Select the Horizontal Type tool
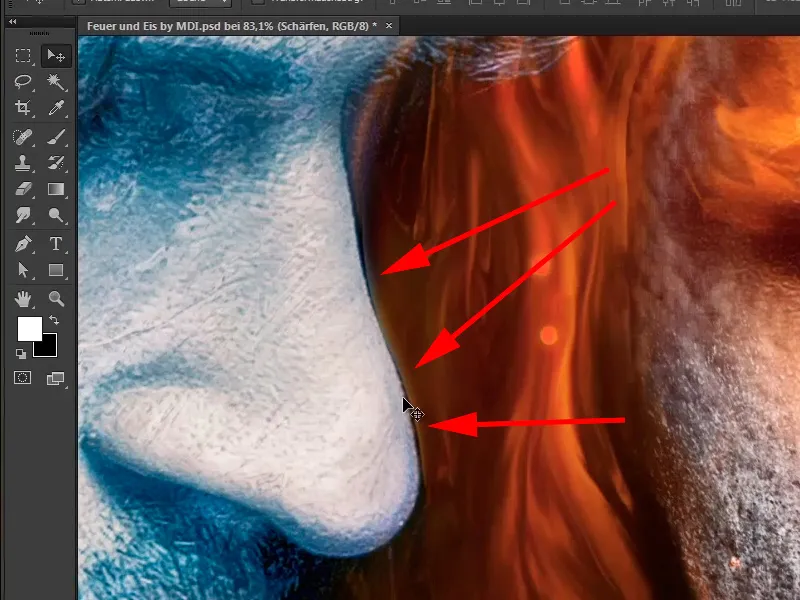The width and height of the screenshot is (800, 600). 56,244
